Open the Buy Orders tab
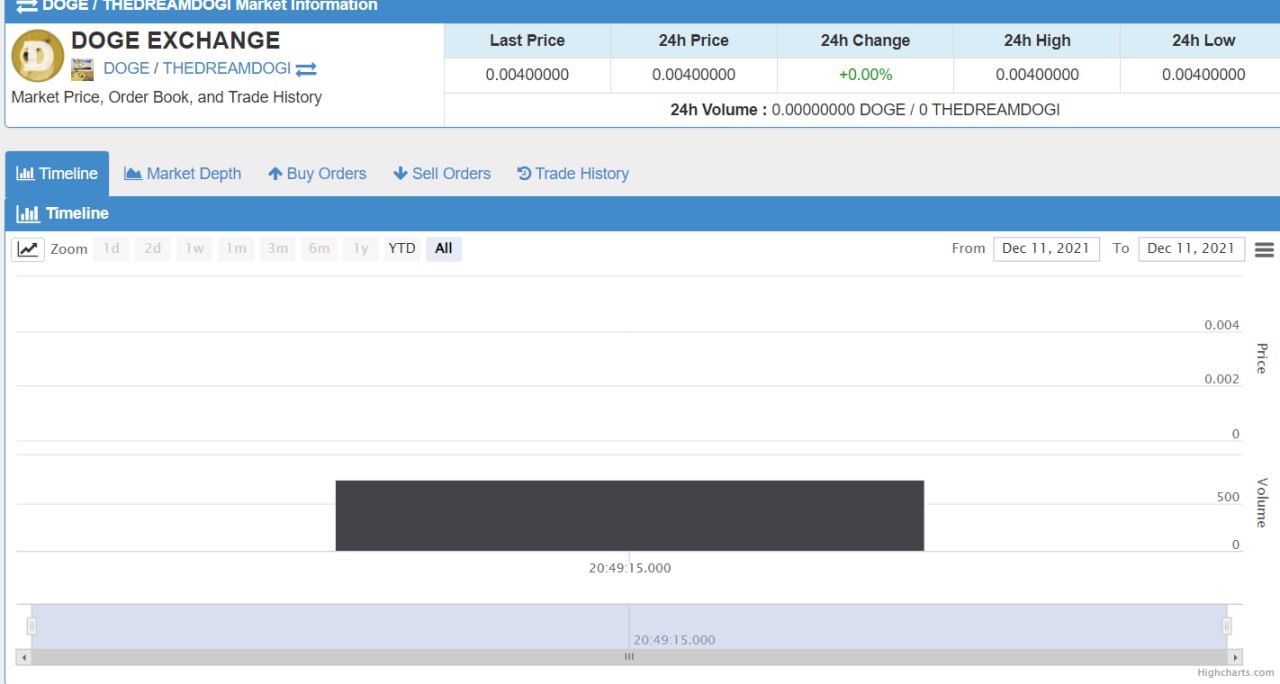 point(317,173)
